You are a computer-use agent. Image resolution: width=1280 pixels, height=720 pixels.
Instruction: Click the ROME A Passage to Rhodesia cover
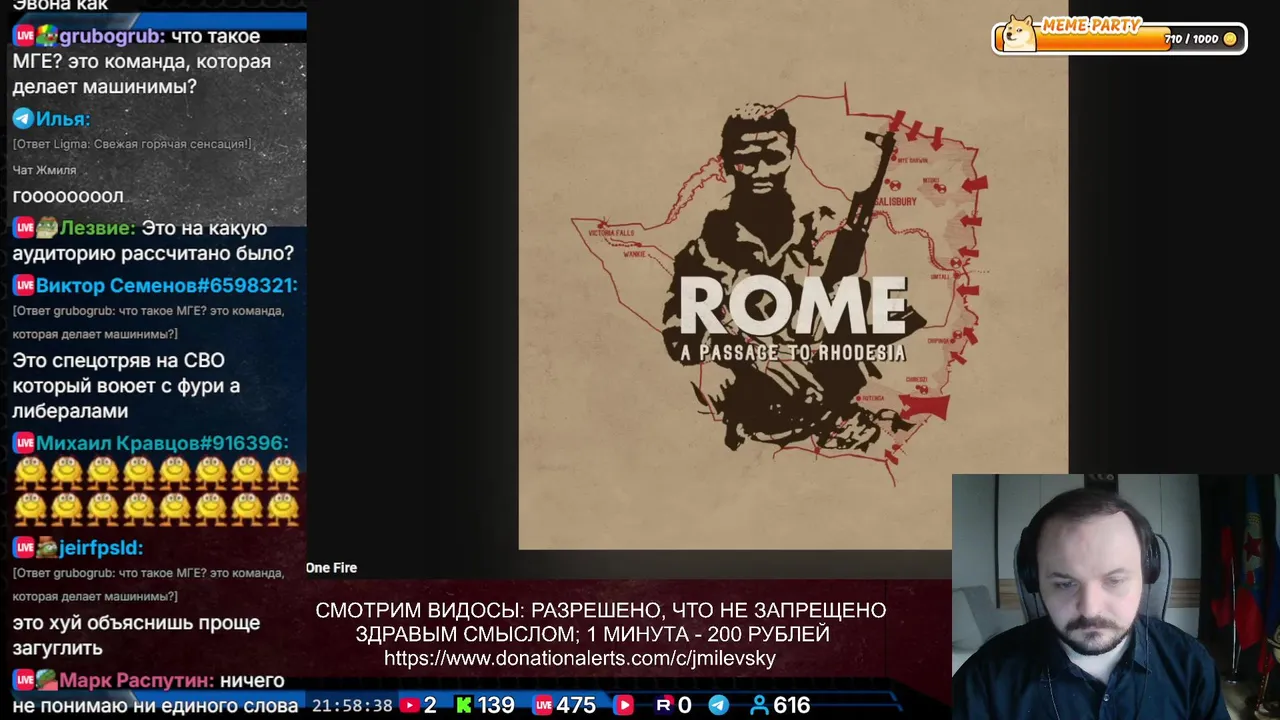pyautogui.click(x=793, y=275)
